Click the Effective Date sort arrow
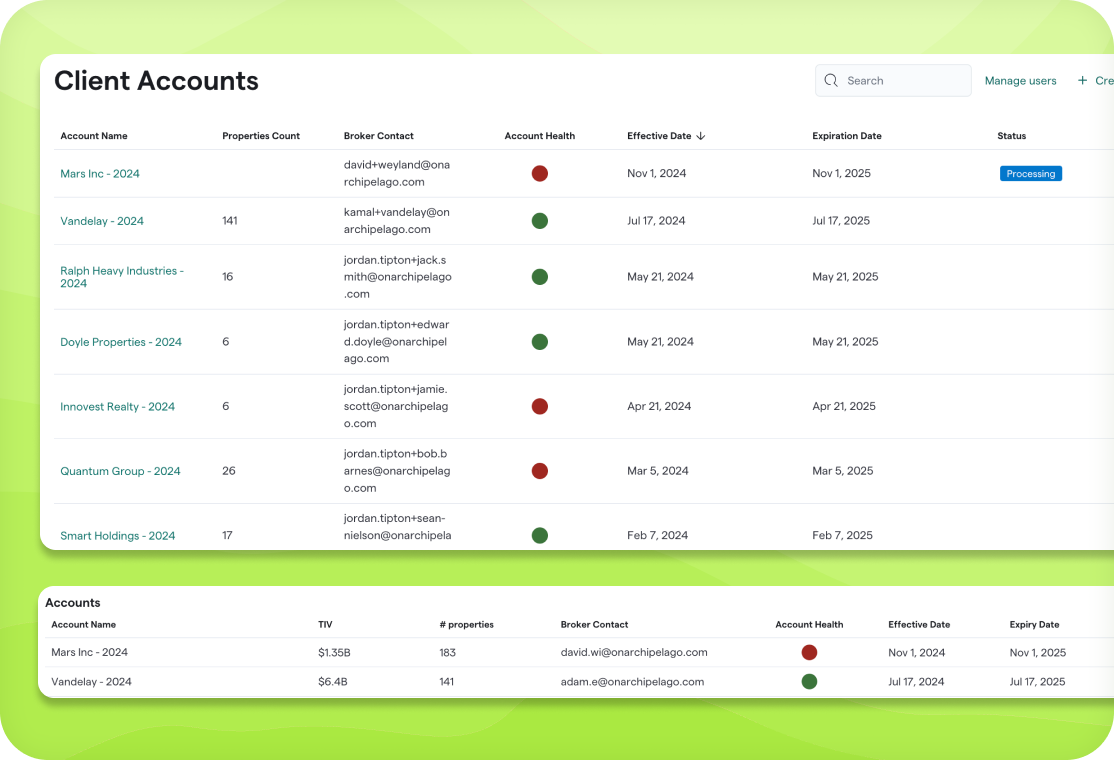This screenshot has width=1114, height=760. click(x=701, y=136)
